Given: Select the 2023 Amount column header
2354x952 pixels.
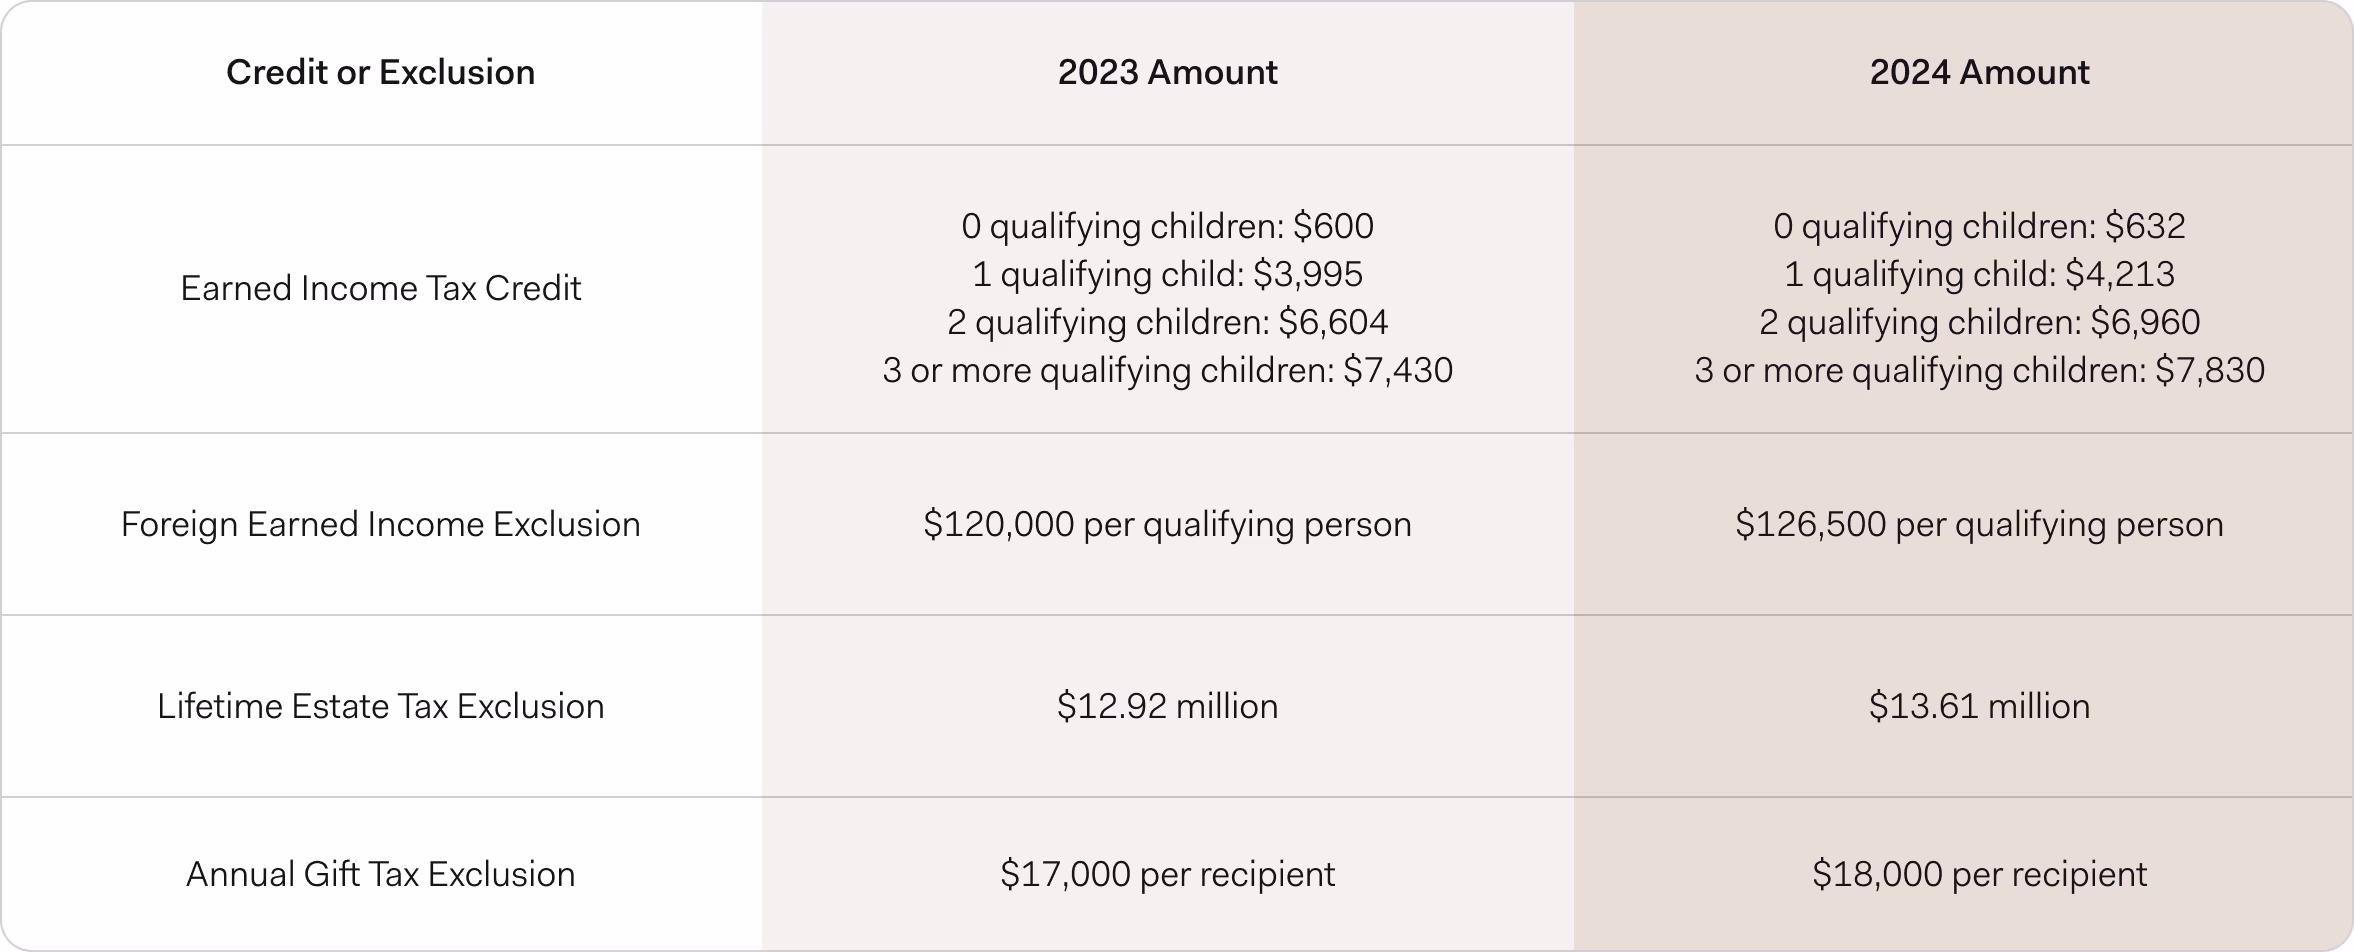Looking at the screenshot, I should pyautogui.click(x=1167, y=72).
